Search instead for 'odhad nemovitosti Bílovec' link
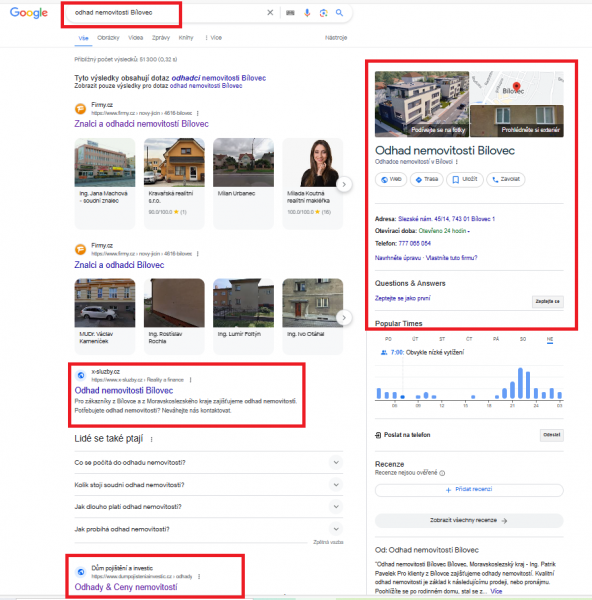Image resolution: width=592 pixels, height=600 pixels. 206,86
